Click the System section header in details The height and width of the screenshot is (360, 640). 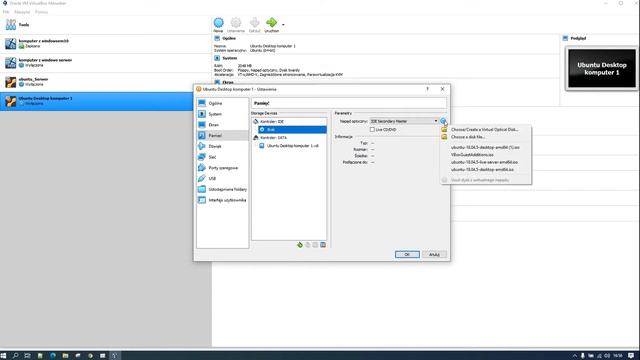coord(229,58)
